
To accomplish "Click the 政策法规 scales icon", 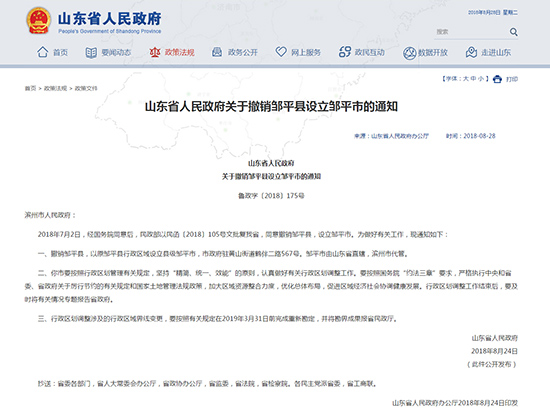I will 155,52.
